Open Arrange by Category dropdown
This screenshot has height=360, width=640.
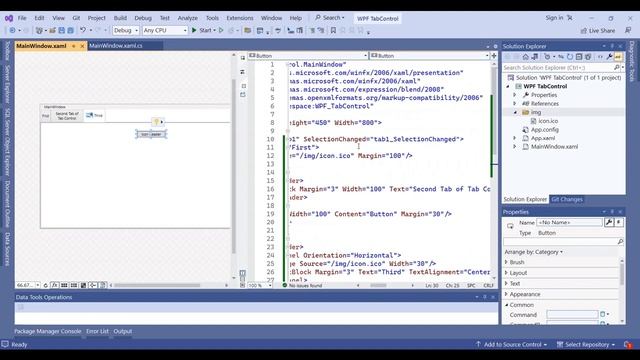533,252
